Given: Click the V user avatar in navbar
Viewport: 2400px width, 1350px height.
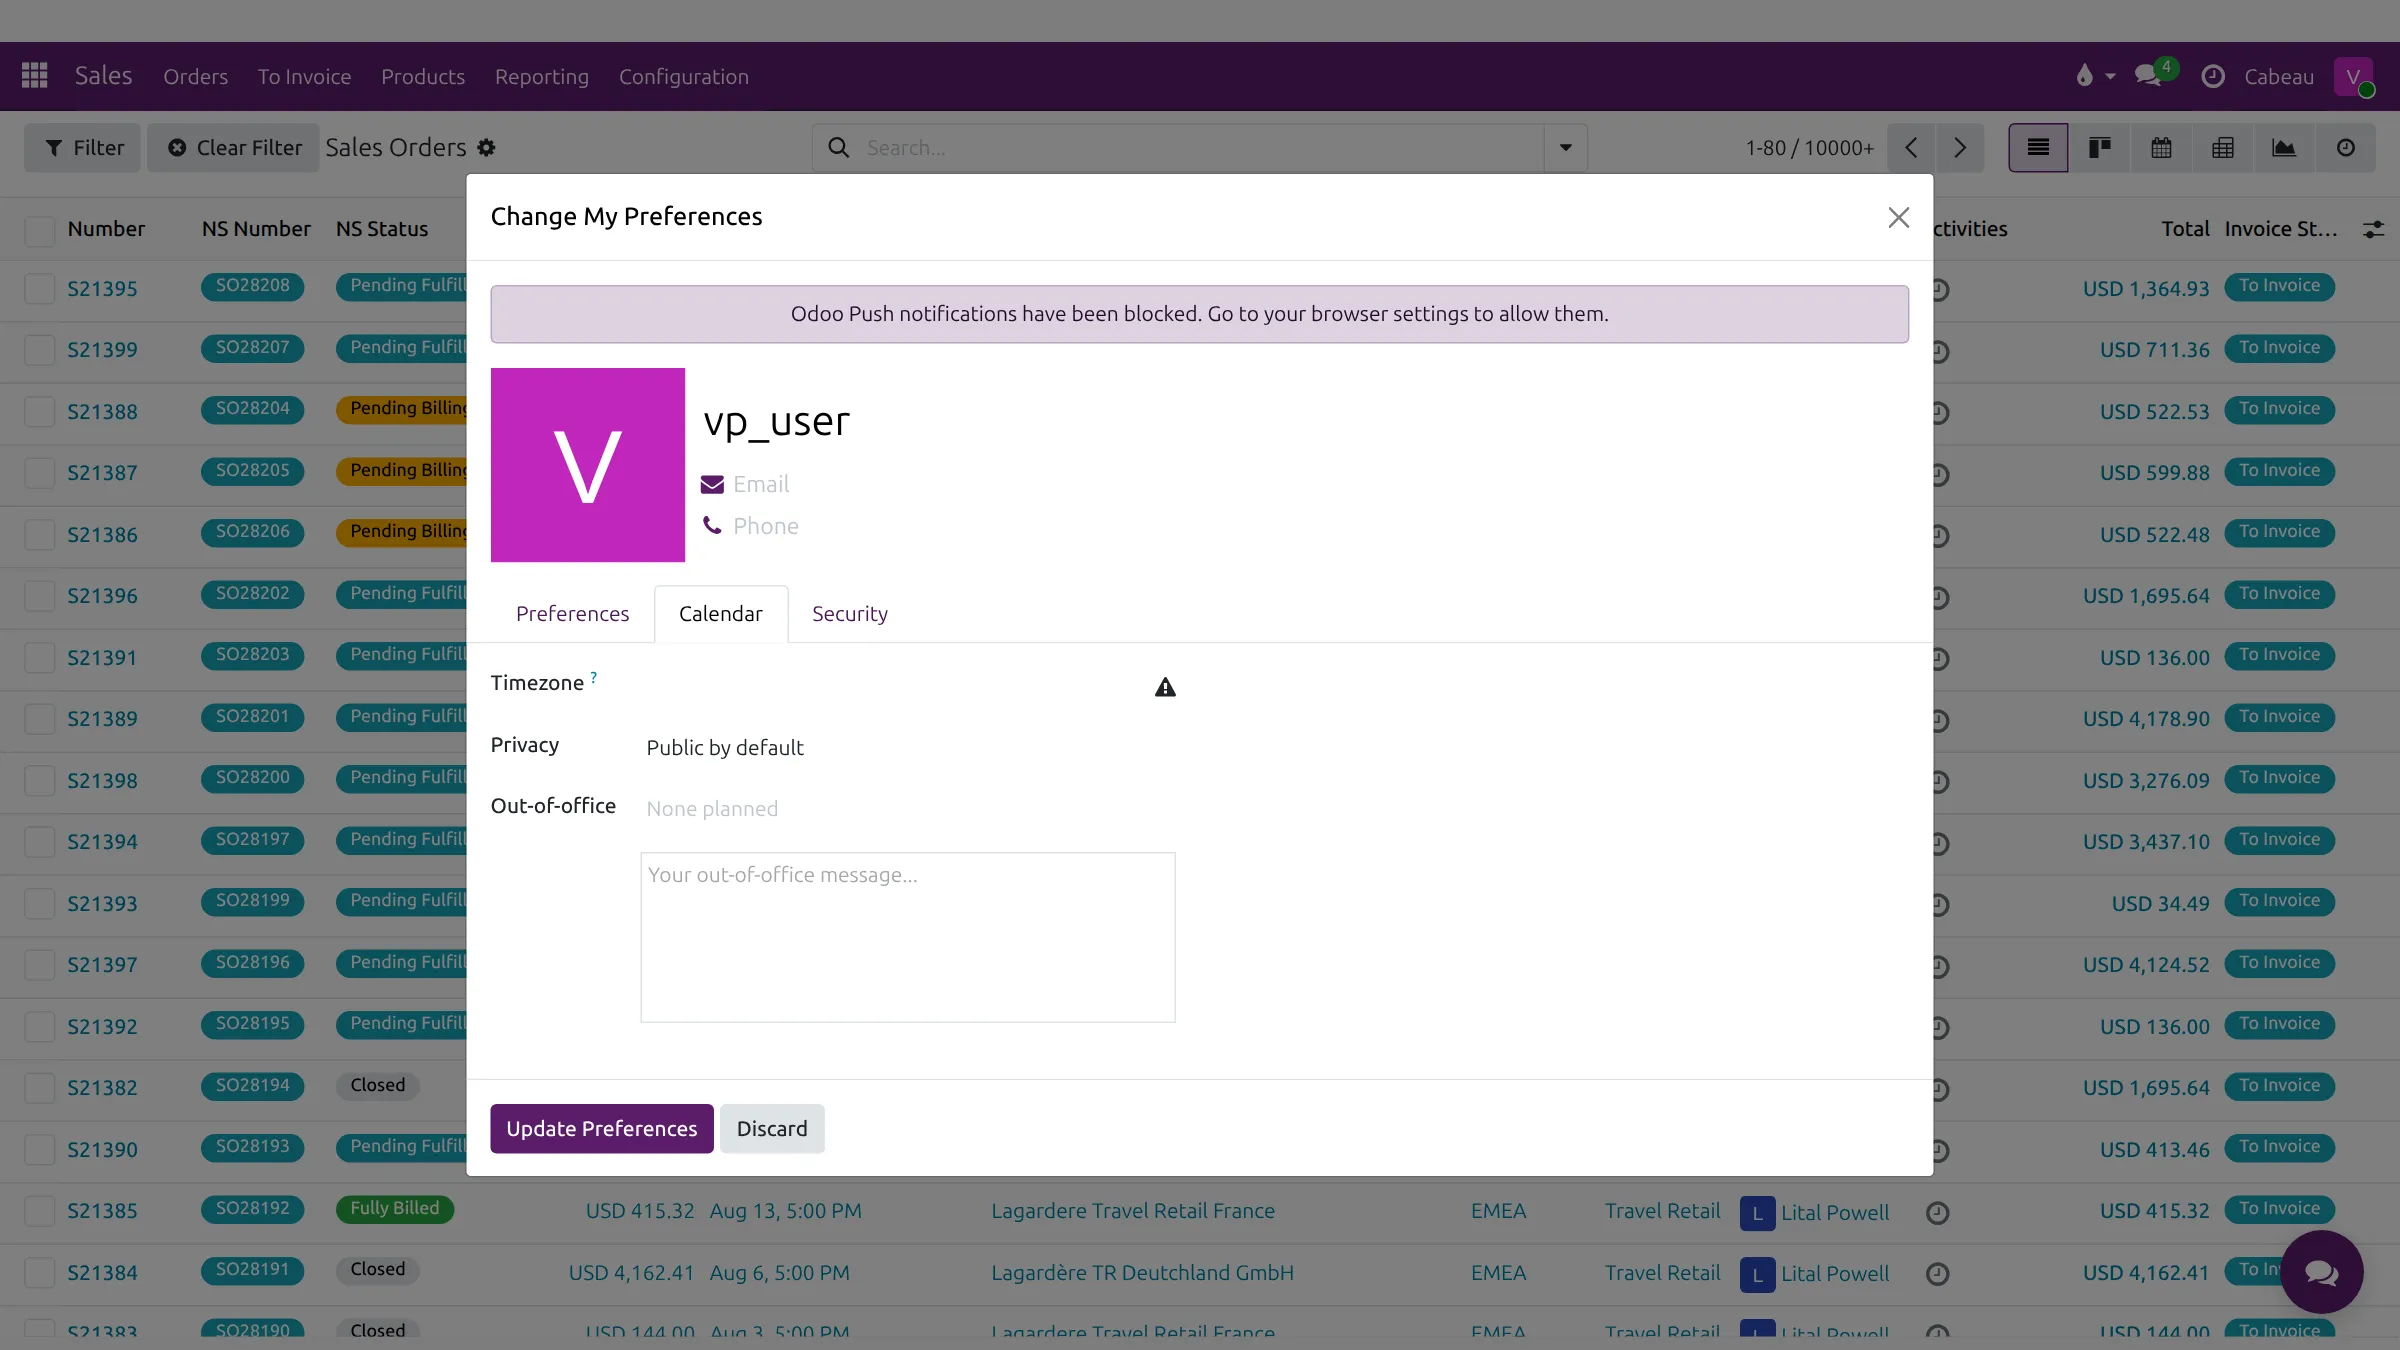Looking at the screenshot, I should click(x=2354, y=76).
